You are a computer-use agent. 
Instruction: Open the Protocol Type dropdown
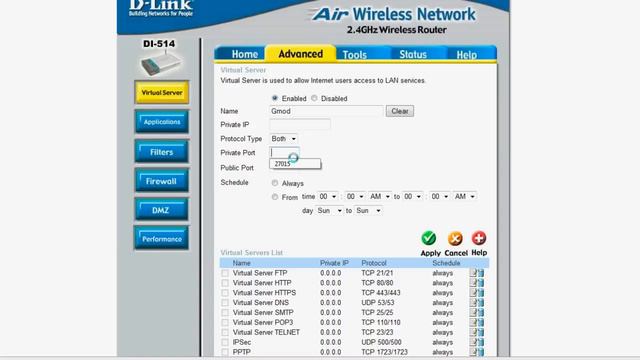[x=283, y=139]
